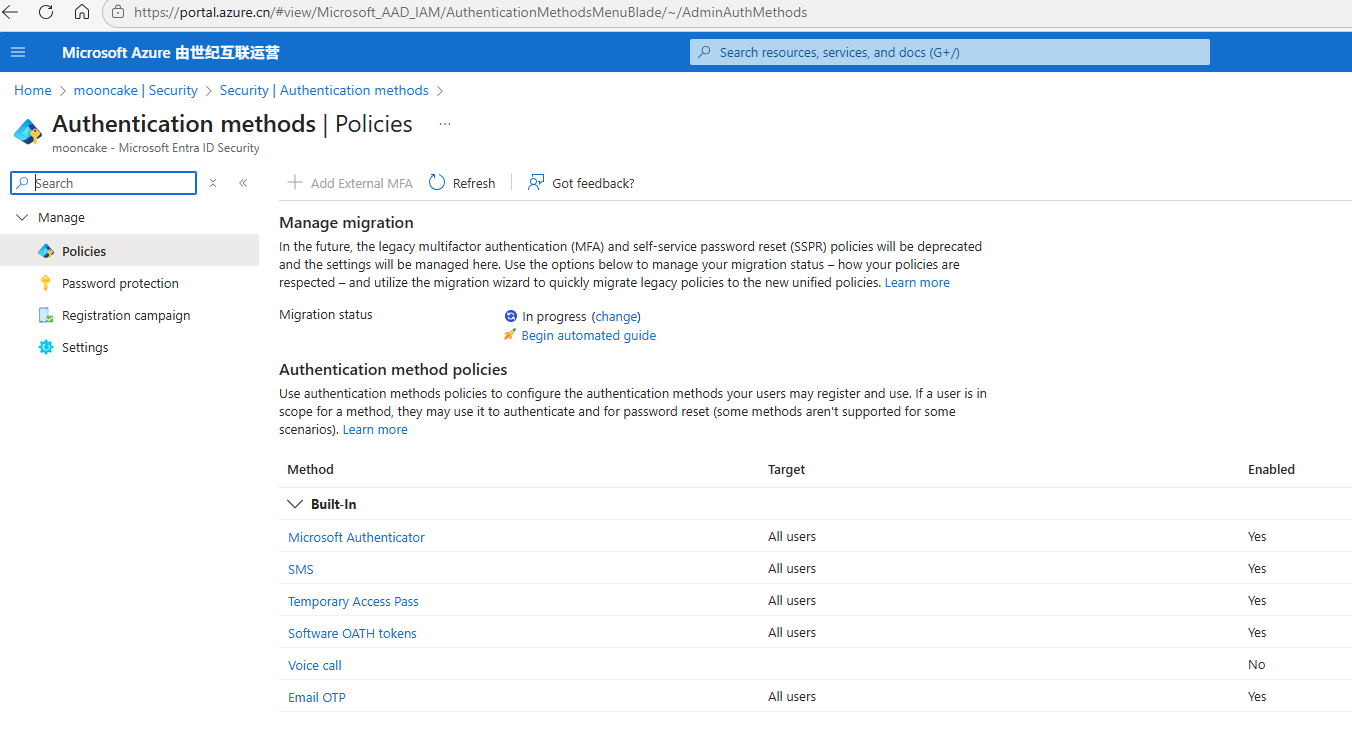Click the Refresh icon in the toolbar
Viewport: 1352px width, 732px height.
pyautogui.click(x=437, y=183)
